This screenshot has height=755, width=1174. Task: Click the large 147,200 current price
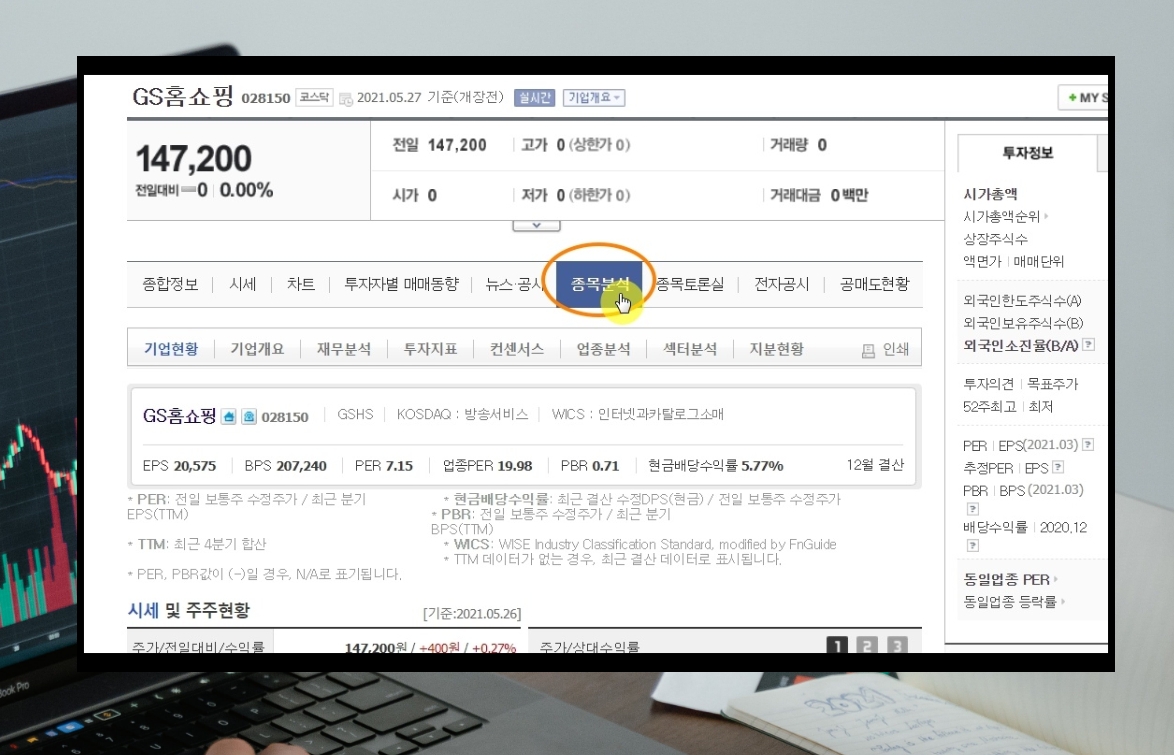pos(194,159)
